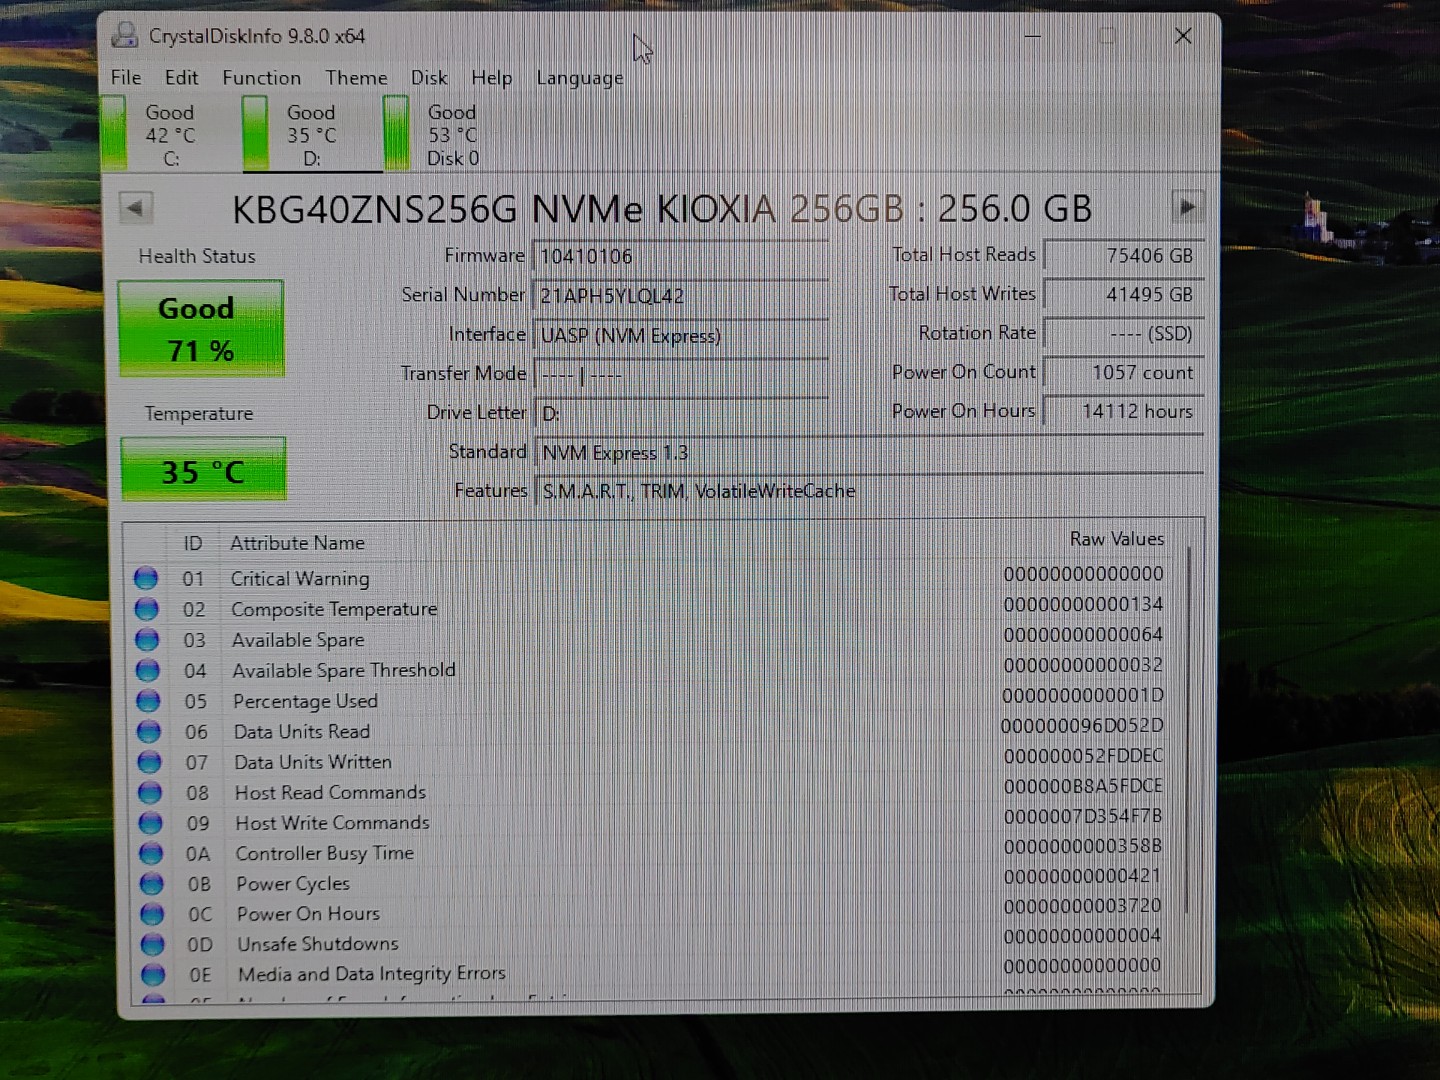Click the status icon for Unsafe Shutdowns
The width and height of the screenshot is (1440, 1080).
pos(152,944)
